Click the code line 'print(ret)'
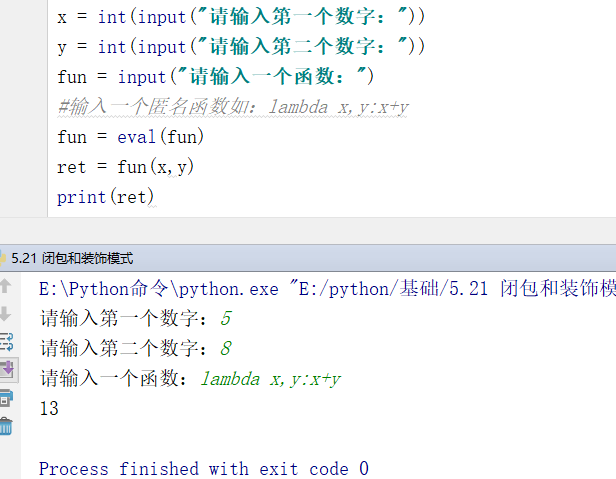616x479 pixels. [105, 197]
